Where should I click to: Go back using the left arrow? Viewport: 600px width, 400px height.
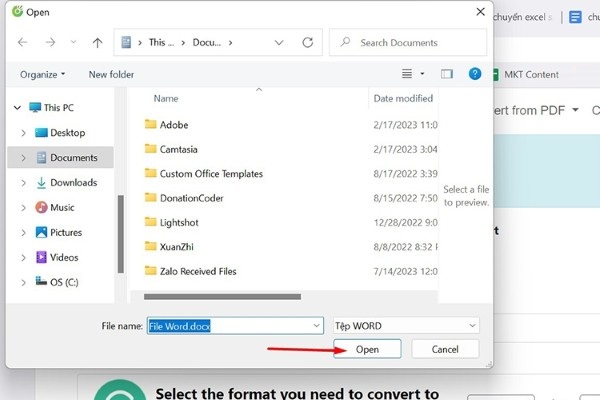(x=23, y=42)
